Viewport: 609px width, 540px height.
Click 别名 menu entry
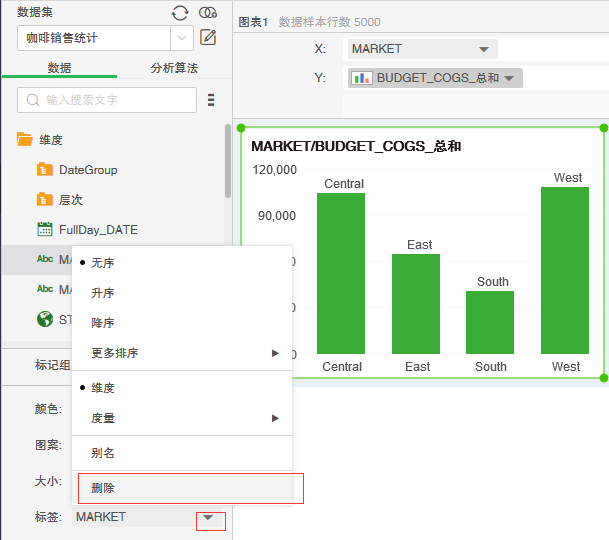[103, 453]
